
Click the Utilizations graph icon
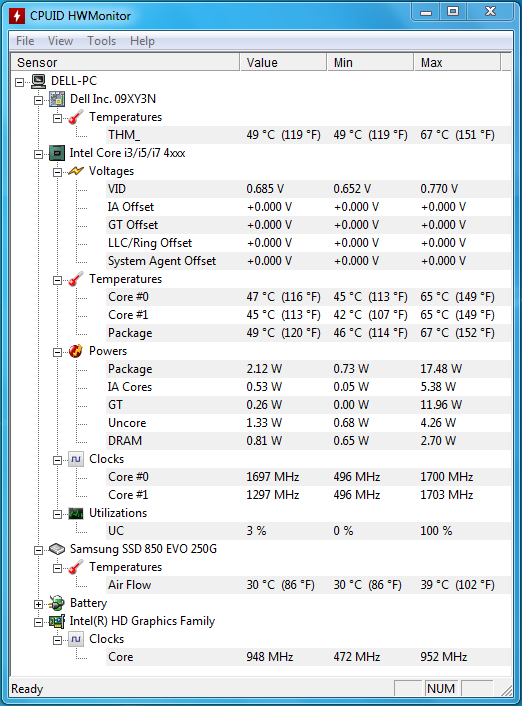(x=76, y=513)
